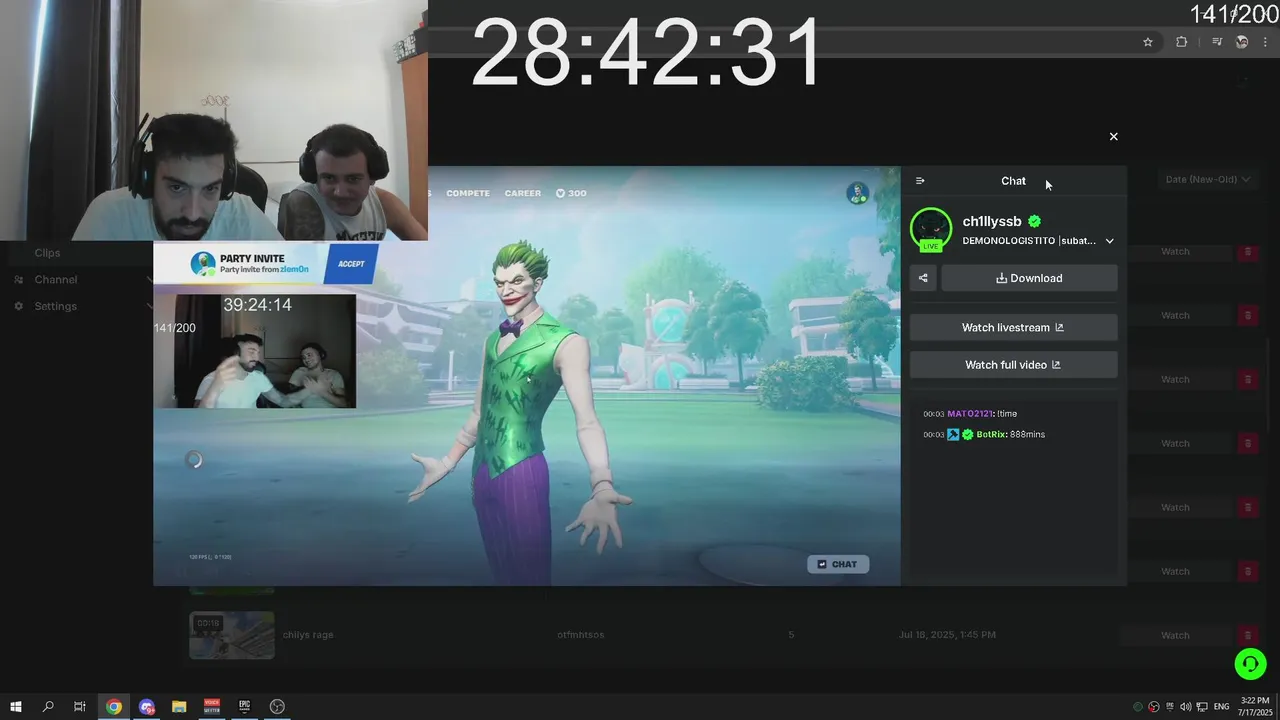Click the 'otfmhtsos' creator name

581,635
